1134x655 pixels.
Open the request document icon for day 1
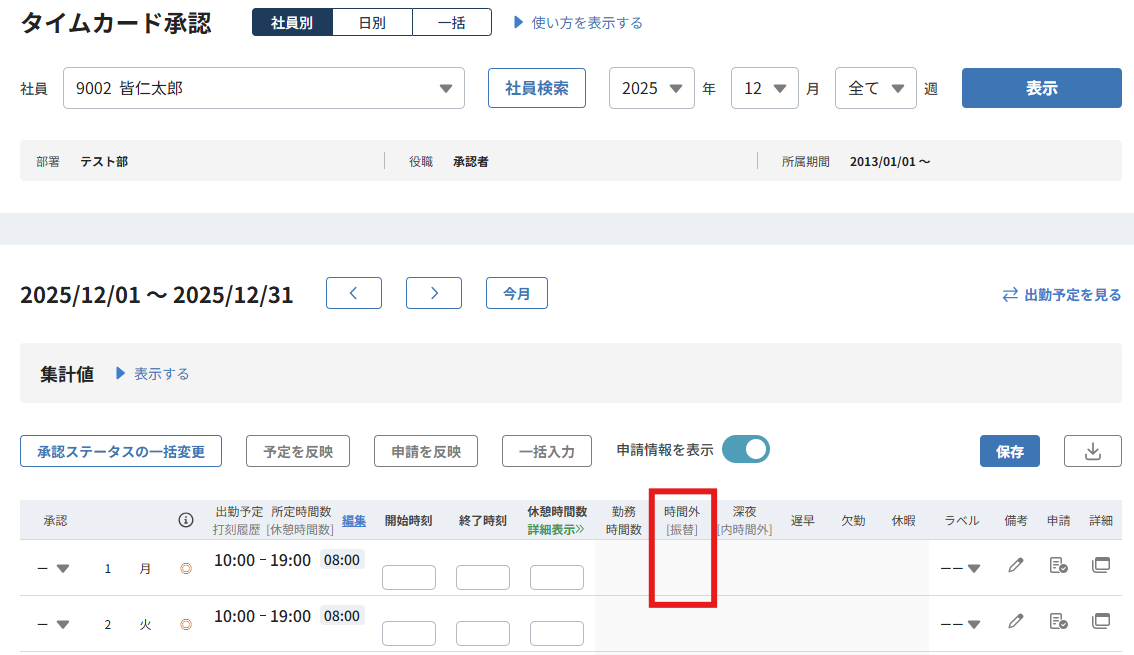click(1058, 565)
